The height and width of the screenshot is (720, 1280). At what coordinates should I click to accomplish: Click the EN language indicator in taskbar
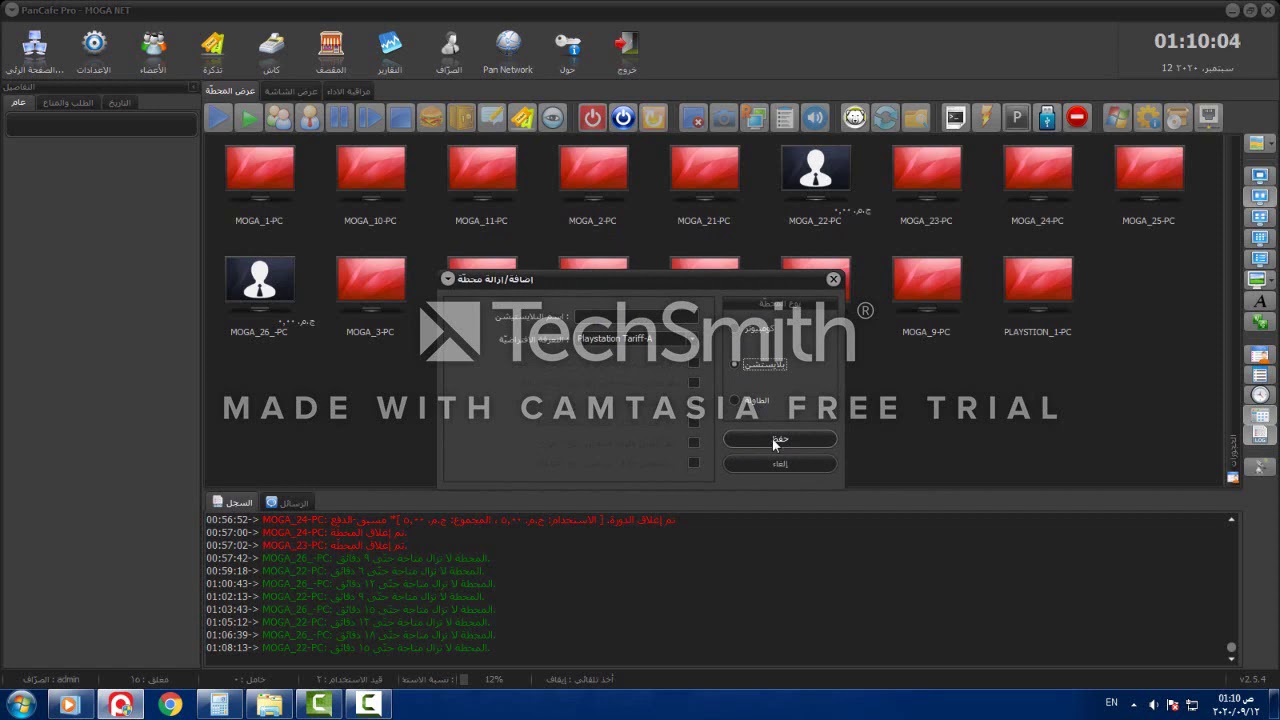click(x=1111, y=703)
